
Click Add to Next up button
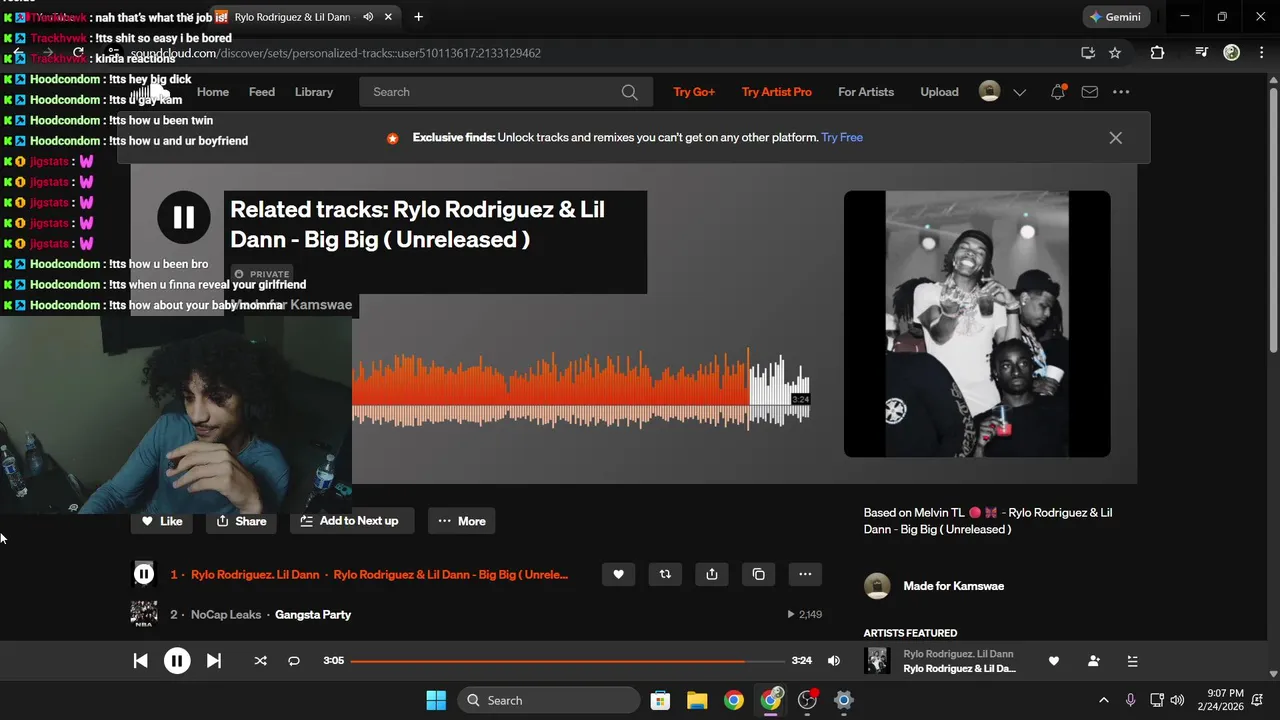[x=350, y=521]
